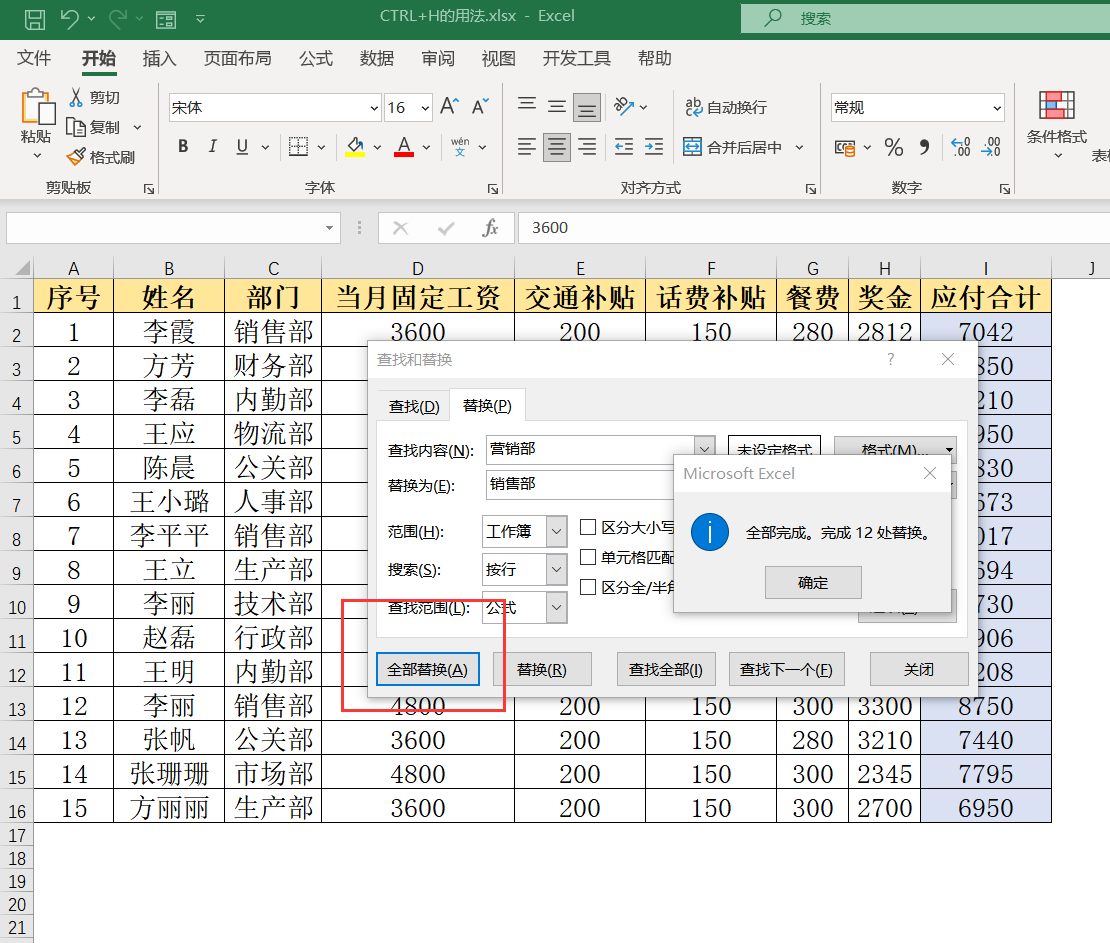Increase the indent

[x=653, y=147]
